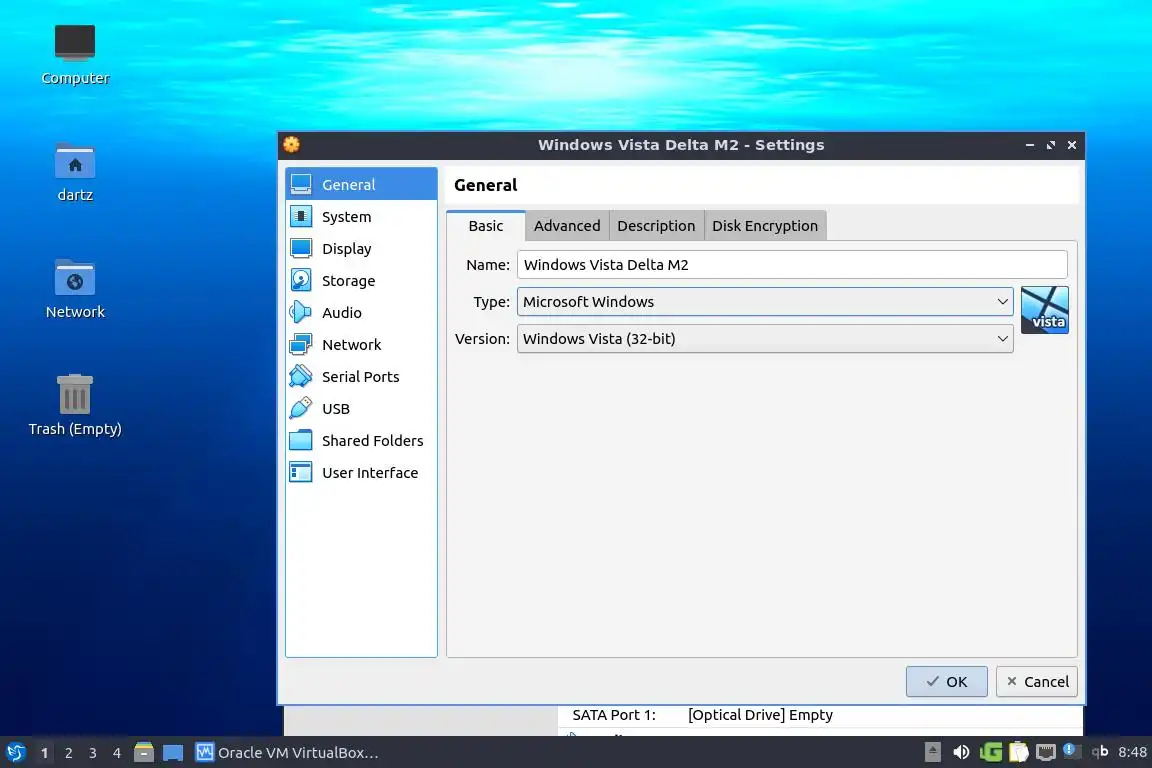The width and height of the screenshot is (1152, 768).
Task: Select the General settings category
Action: (x=361, y=184)
